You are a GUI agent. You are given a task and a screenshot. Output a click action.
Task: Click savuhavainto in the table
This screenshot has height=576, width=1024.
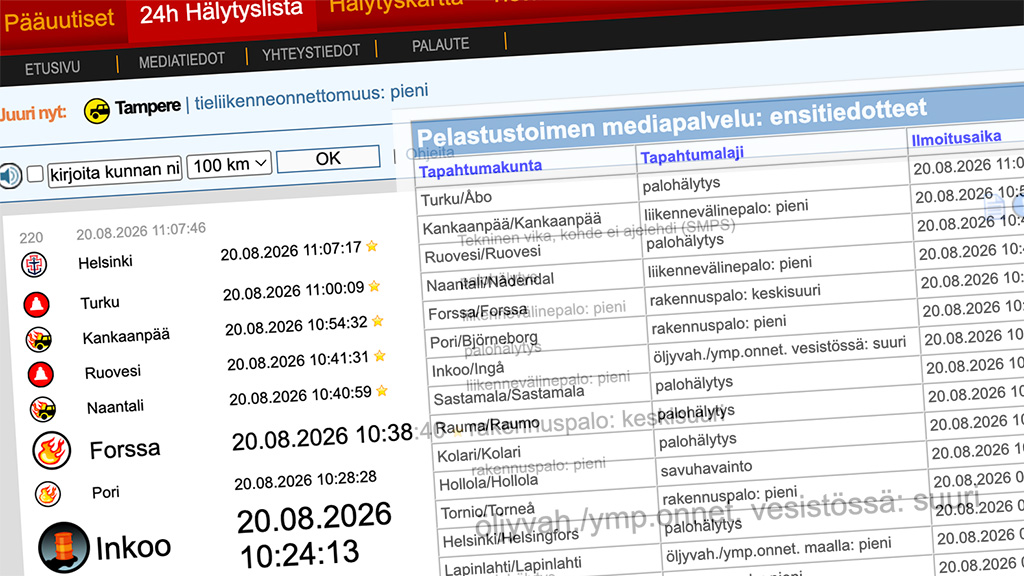click(706, 469)
